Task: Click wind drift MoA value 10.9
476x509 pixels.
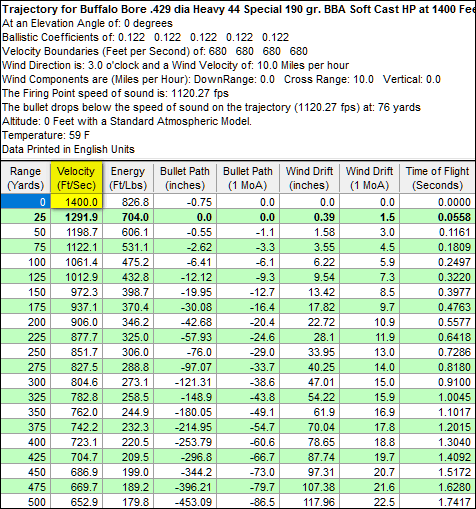Action: [x=369, y=322]
